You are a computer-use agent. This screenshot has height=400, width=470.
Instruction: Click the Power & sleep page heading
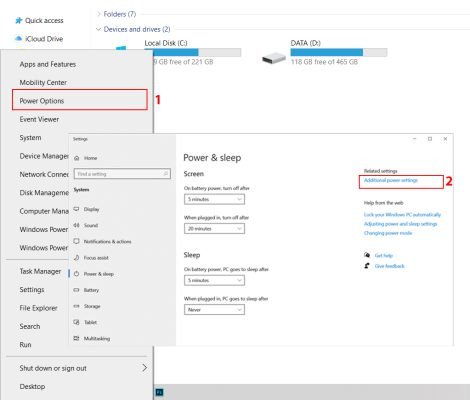212,158
